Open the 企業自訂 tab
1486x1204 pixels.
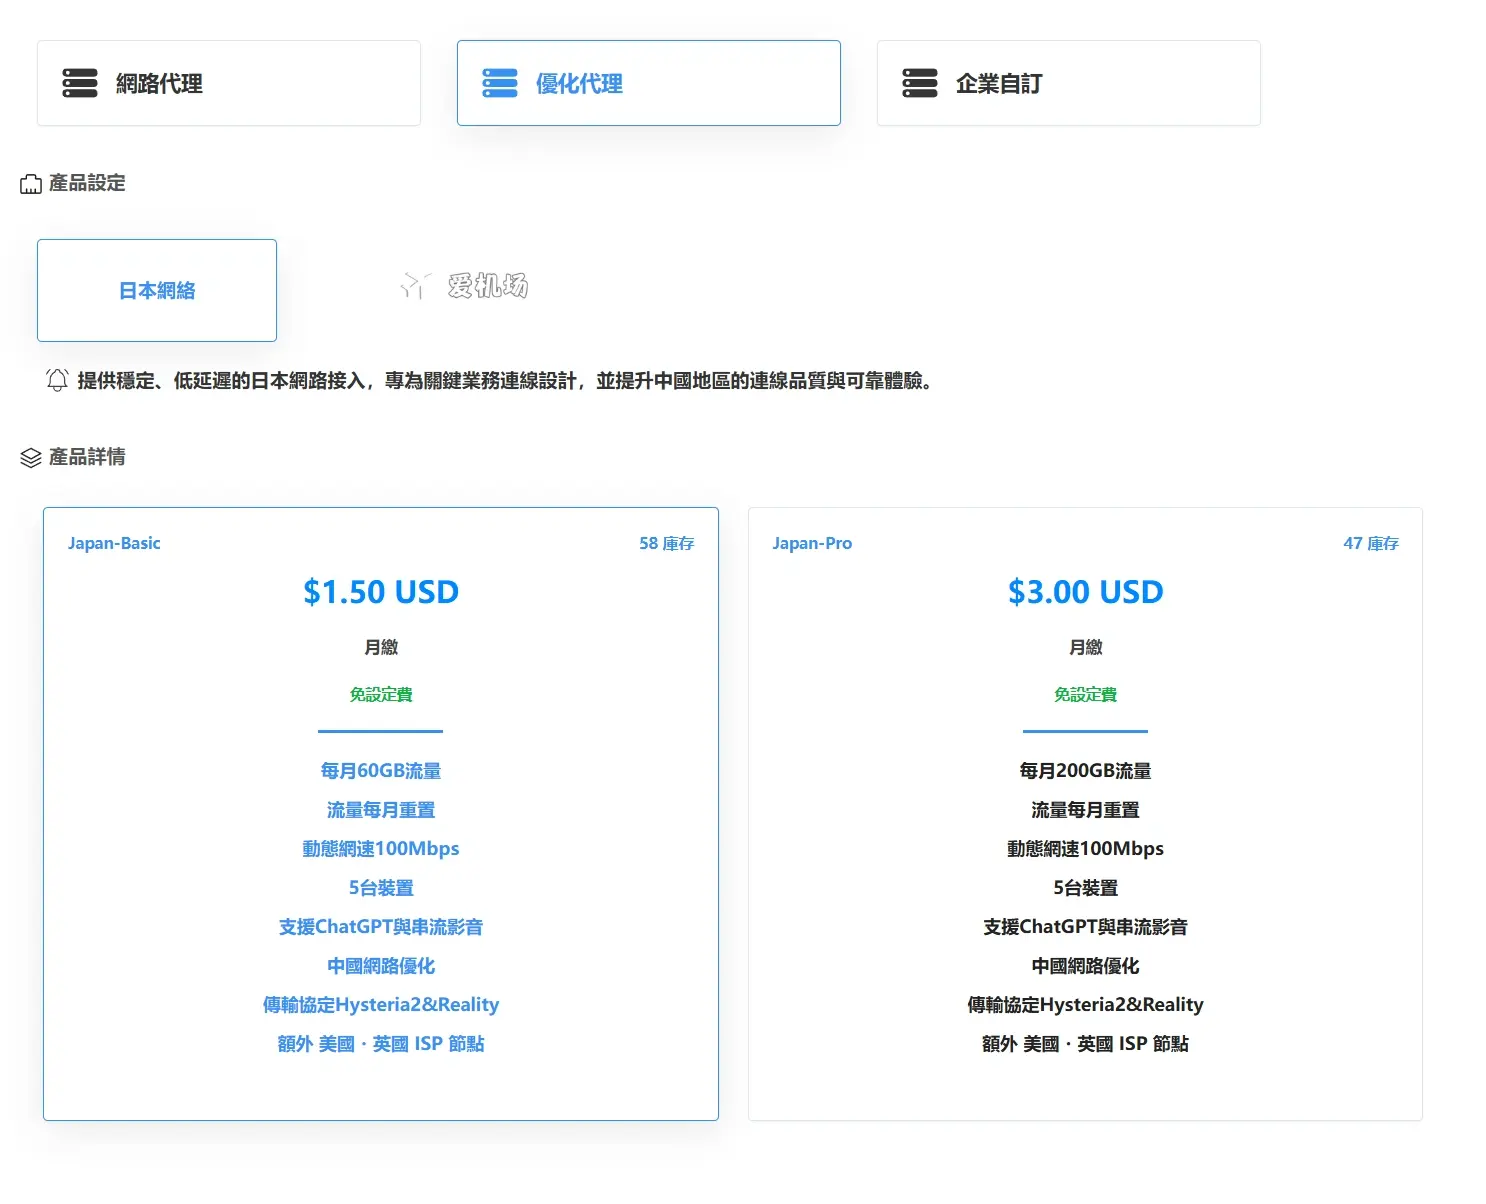pyautogui.click(x=999, y=84)
